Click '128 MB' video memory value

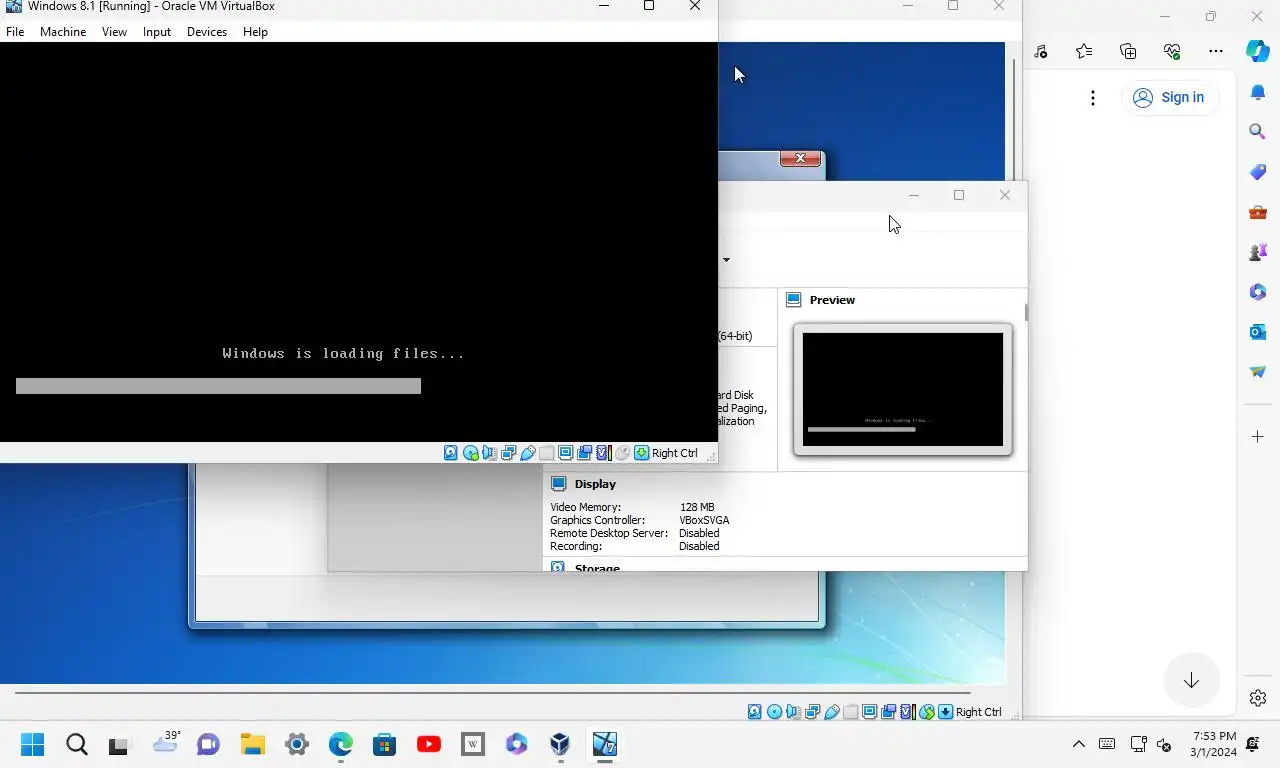[697, 507]
